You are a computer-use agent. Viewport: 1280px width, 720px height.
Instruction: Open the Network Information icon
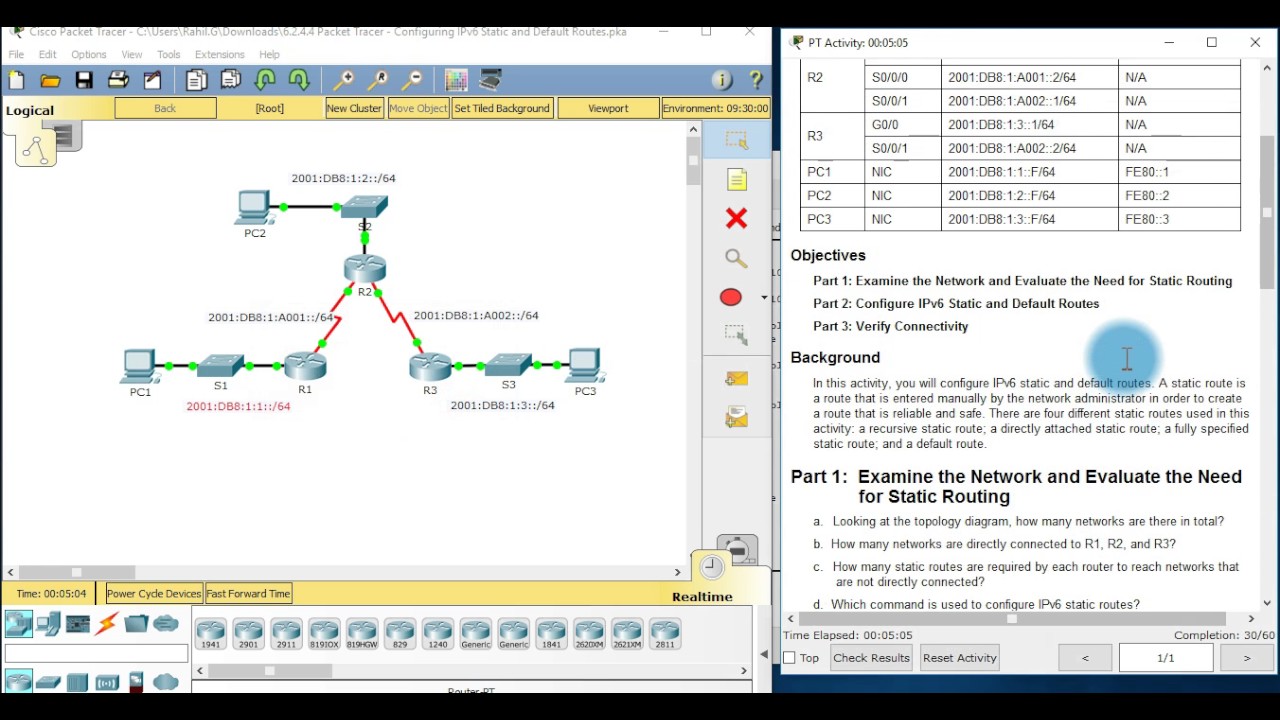coord(722,80)
